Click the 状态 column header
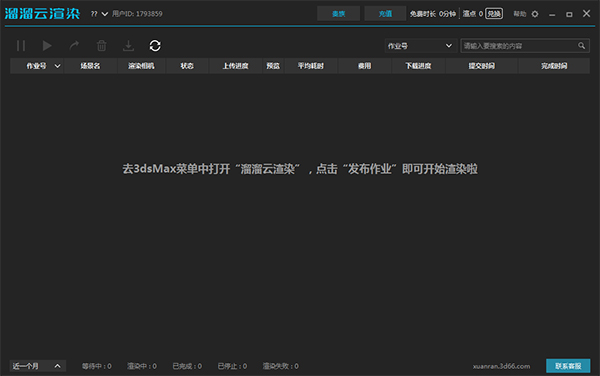 (187, 66)
